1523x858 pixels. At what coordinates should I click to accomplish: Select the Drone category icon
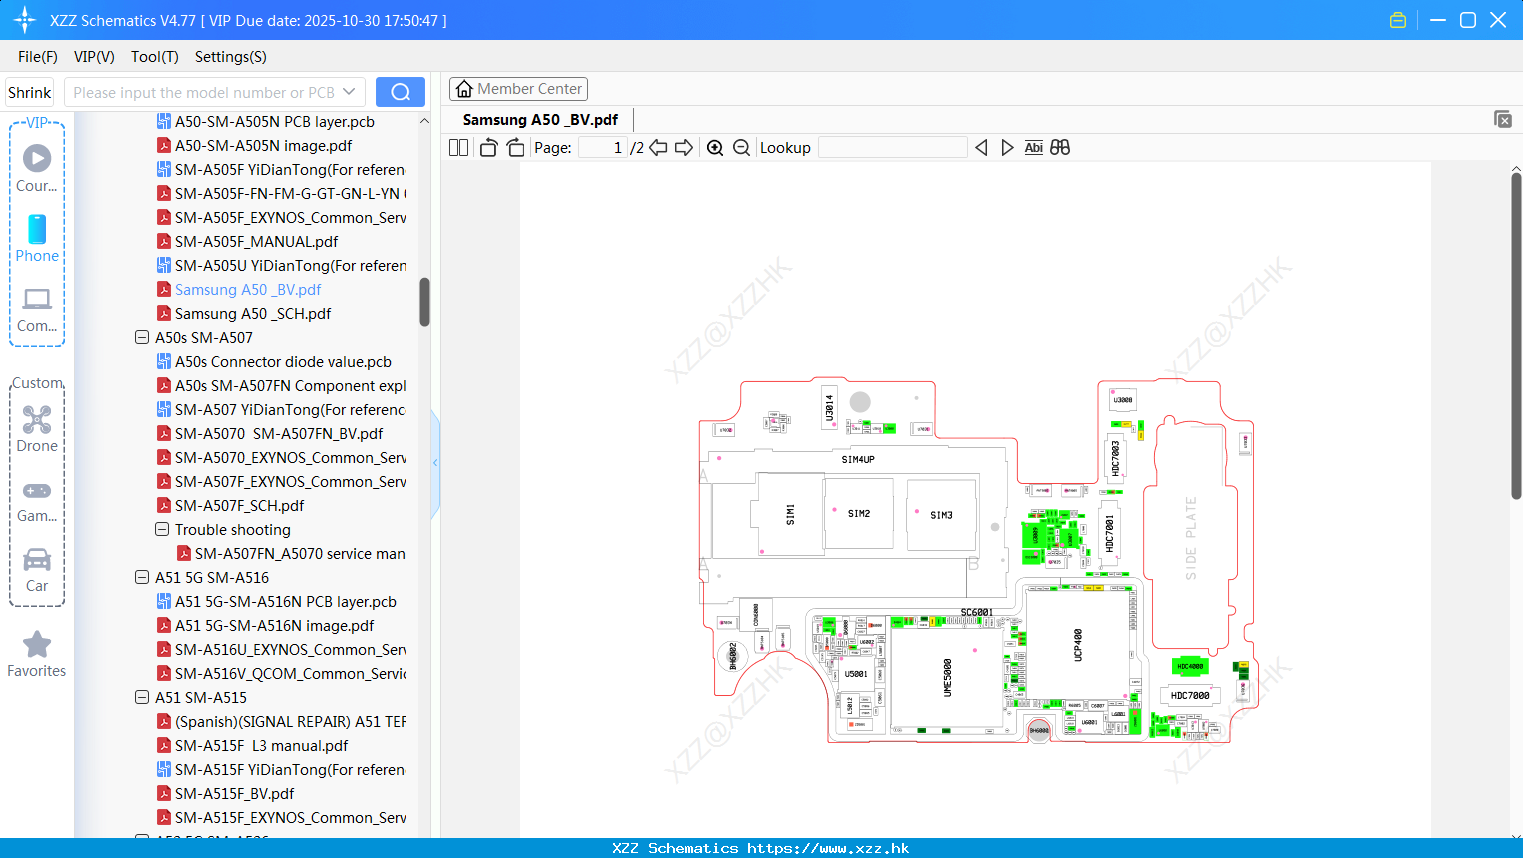point(37,429)
